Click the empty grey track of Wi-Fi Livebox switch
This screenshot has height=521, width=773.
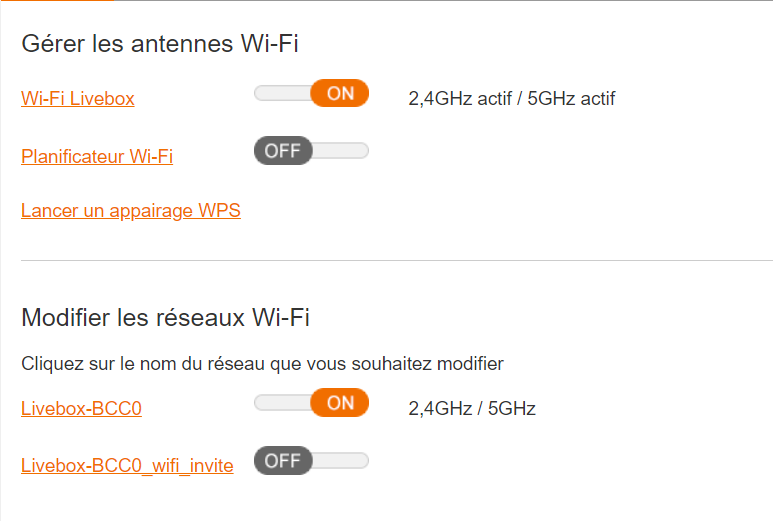[282, 93]
